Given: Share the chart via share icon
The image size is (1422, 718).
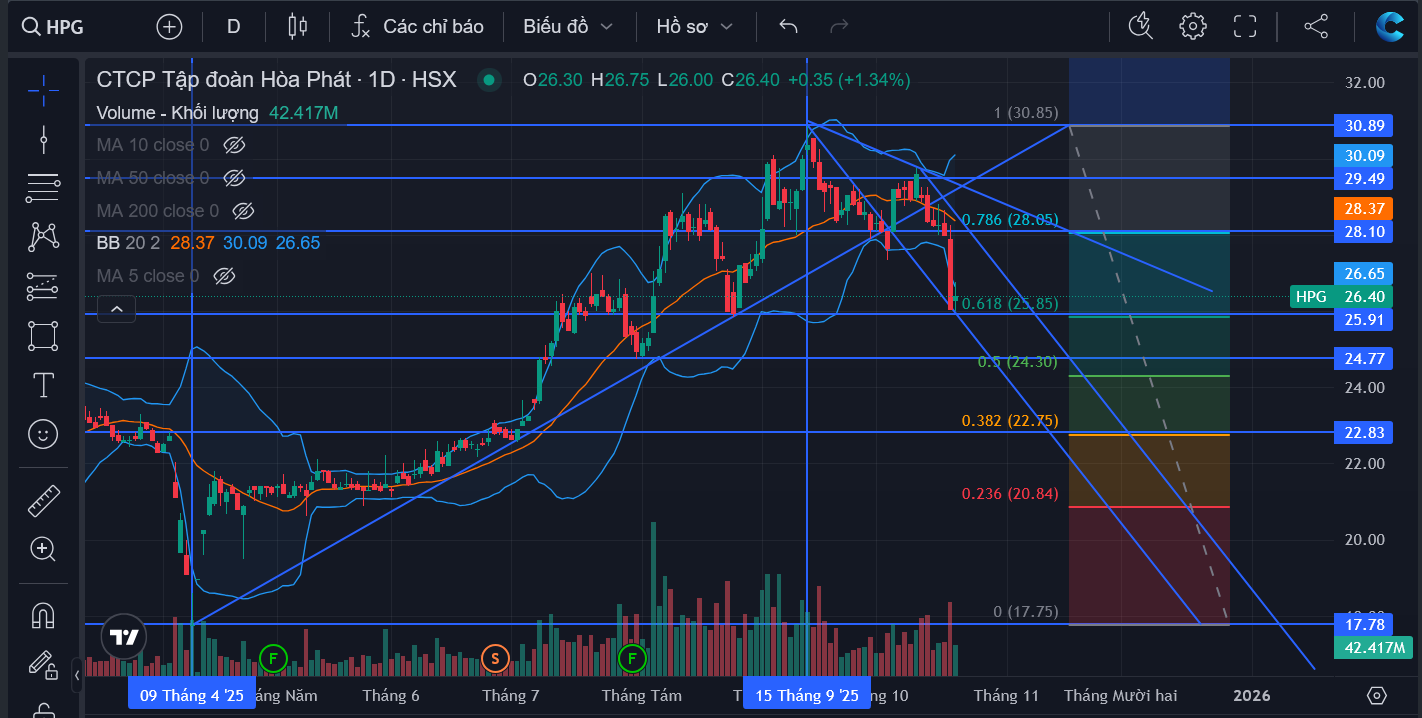Looking at the screenshot, I should click(1316, 27).
